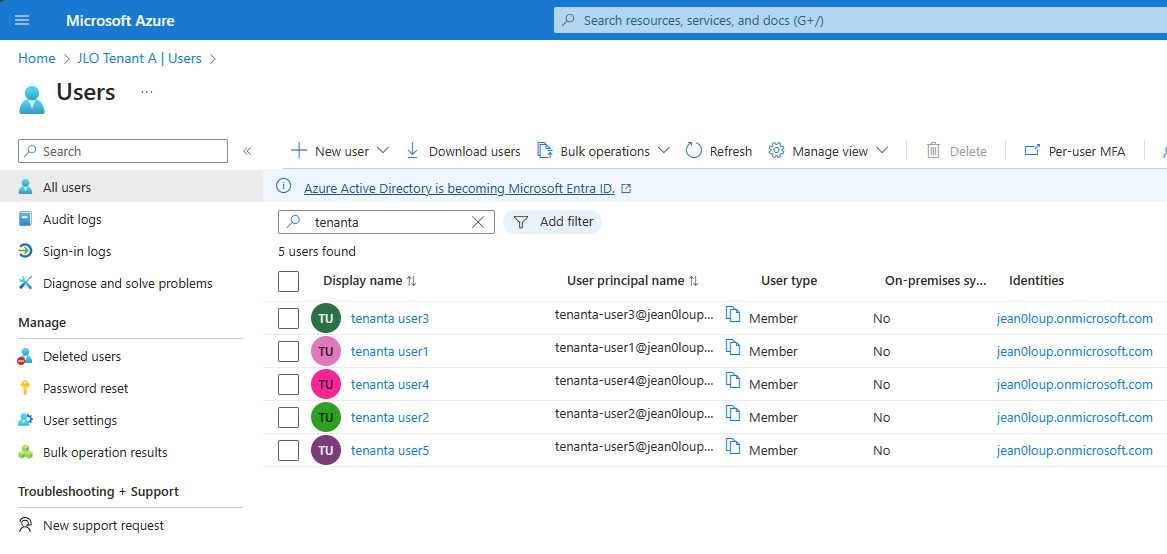Open the hamburger portal menu
Viewport: 1167px width, 554px height.
[x=22, y=20]
